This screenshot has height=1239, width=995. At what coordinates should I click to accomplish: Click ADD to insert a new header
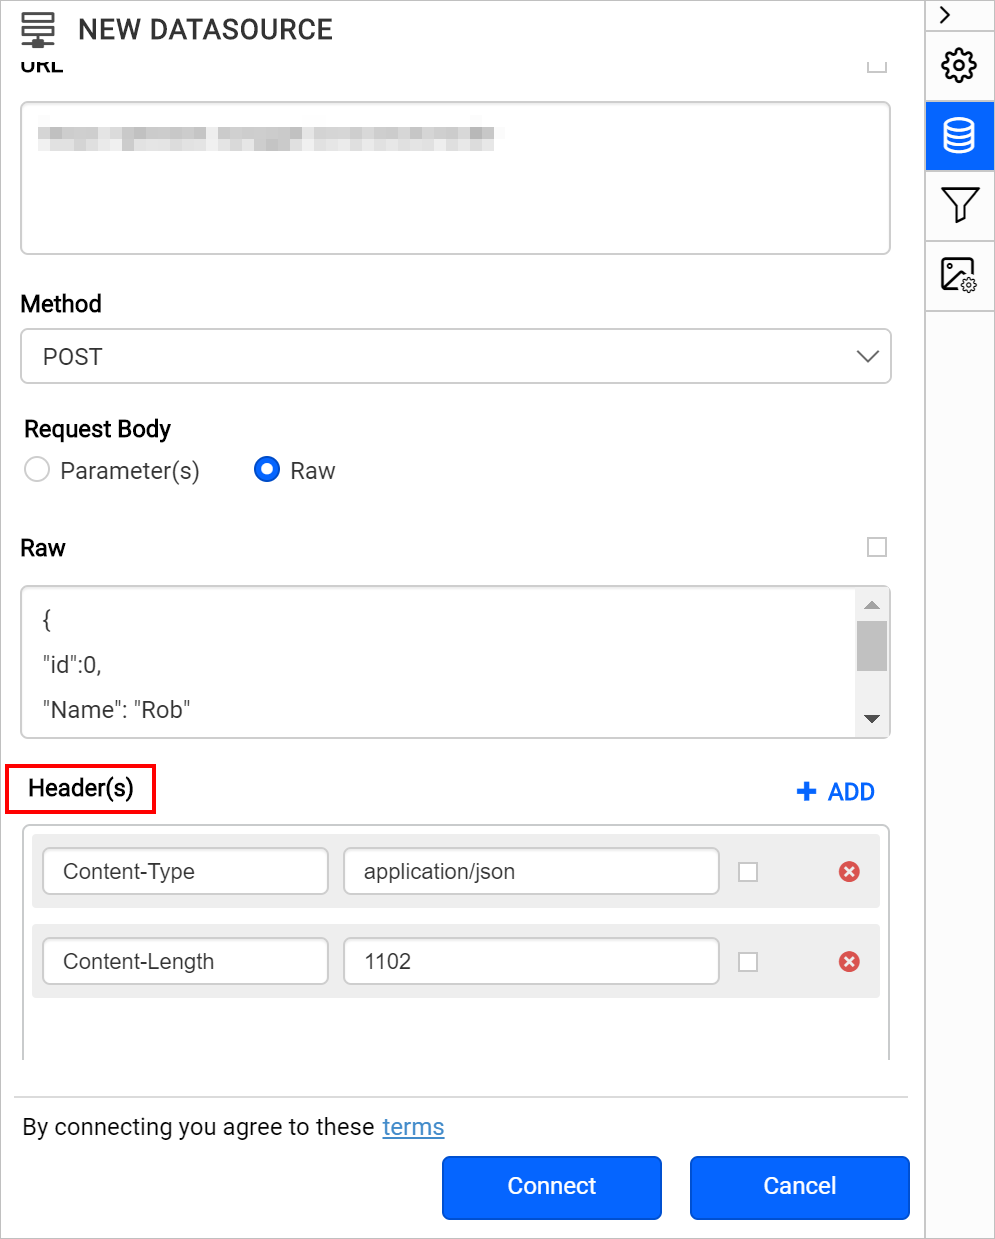tap(836, 791)
